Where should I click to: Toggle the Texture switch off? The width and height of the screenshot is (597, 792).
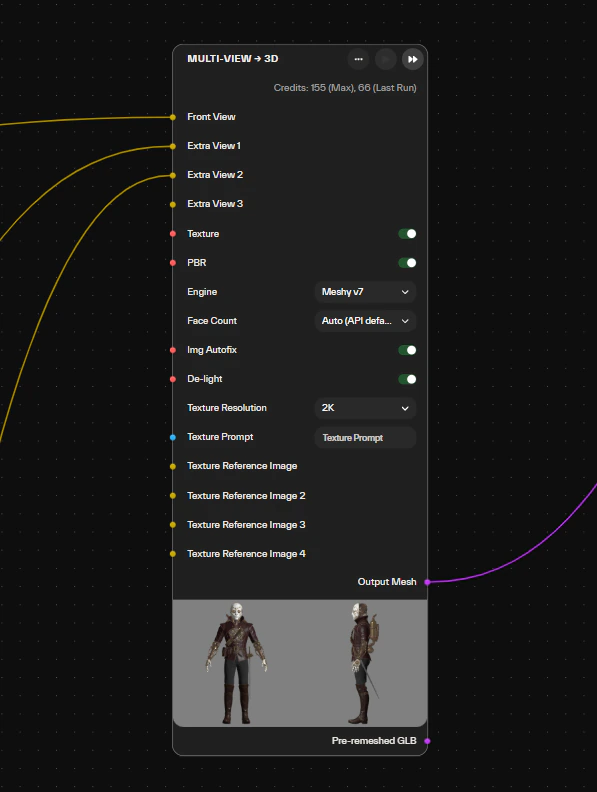point(407,234)
